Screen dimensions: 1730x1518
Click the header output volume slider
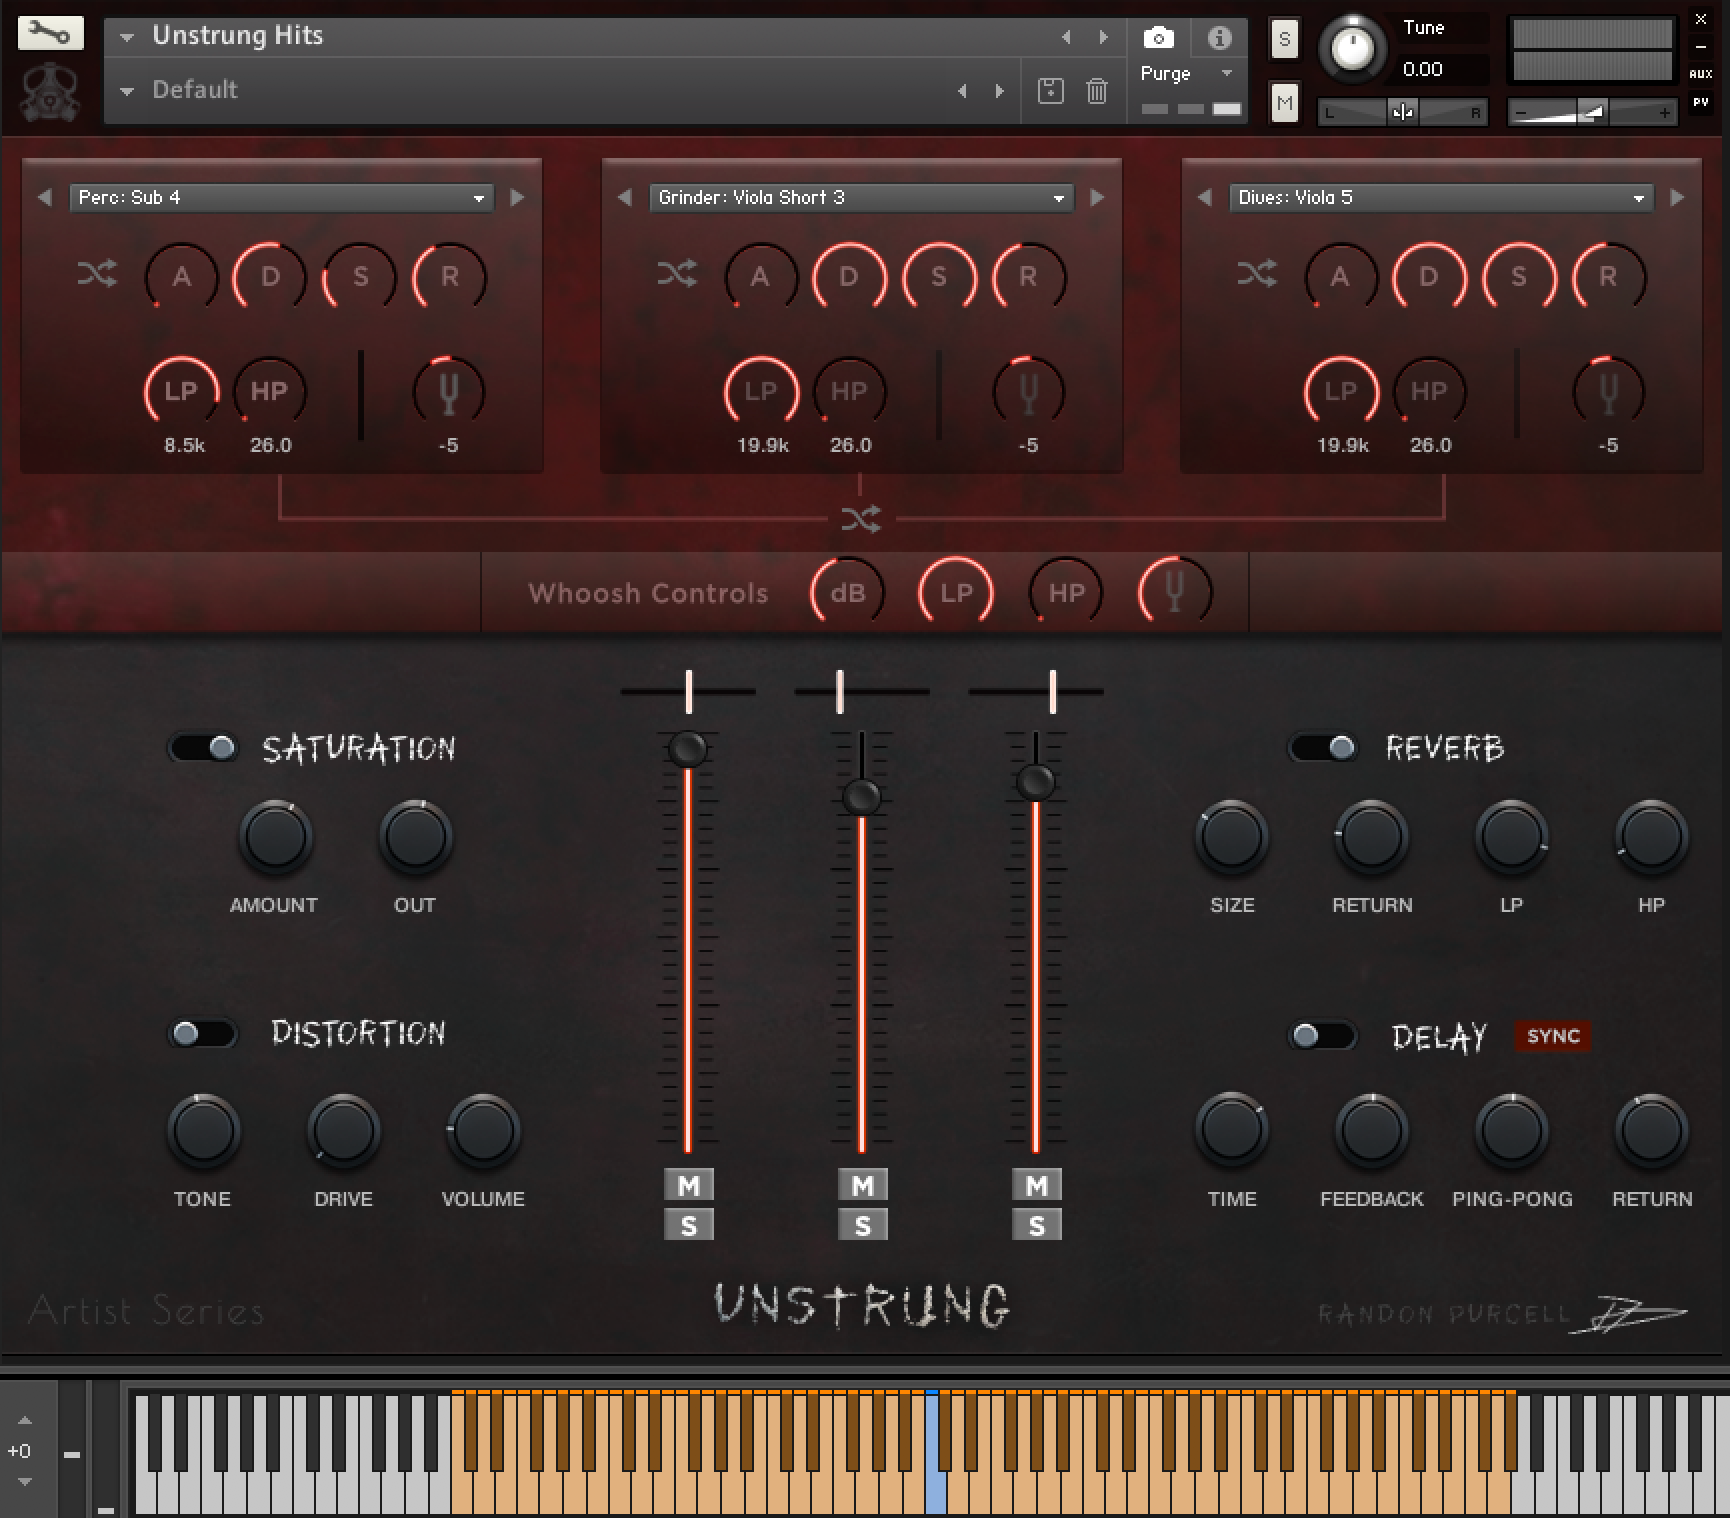point(1593,113)
